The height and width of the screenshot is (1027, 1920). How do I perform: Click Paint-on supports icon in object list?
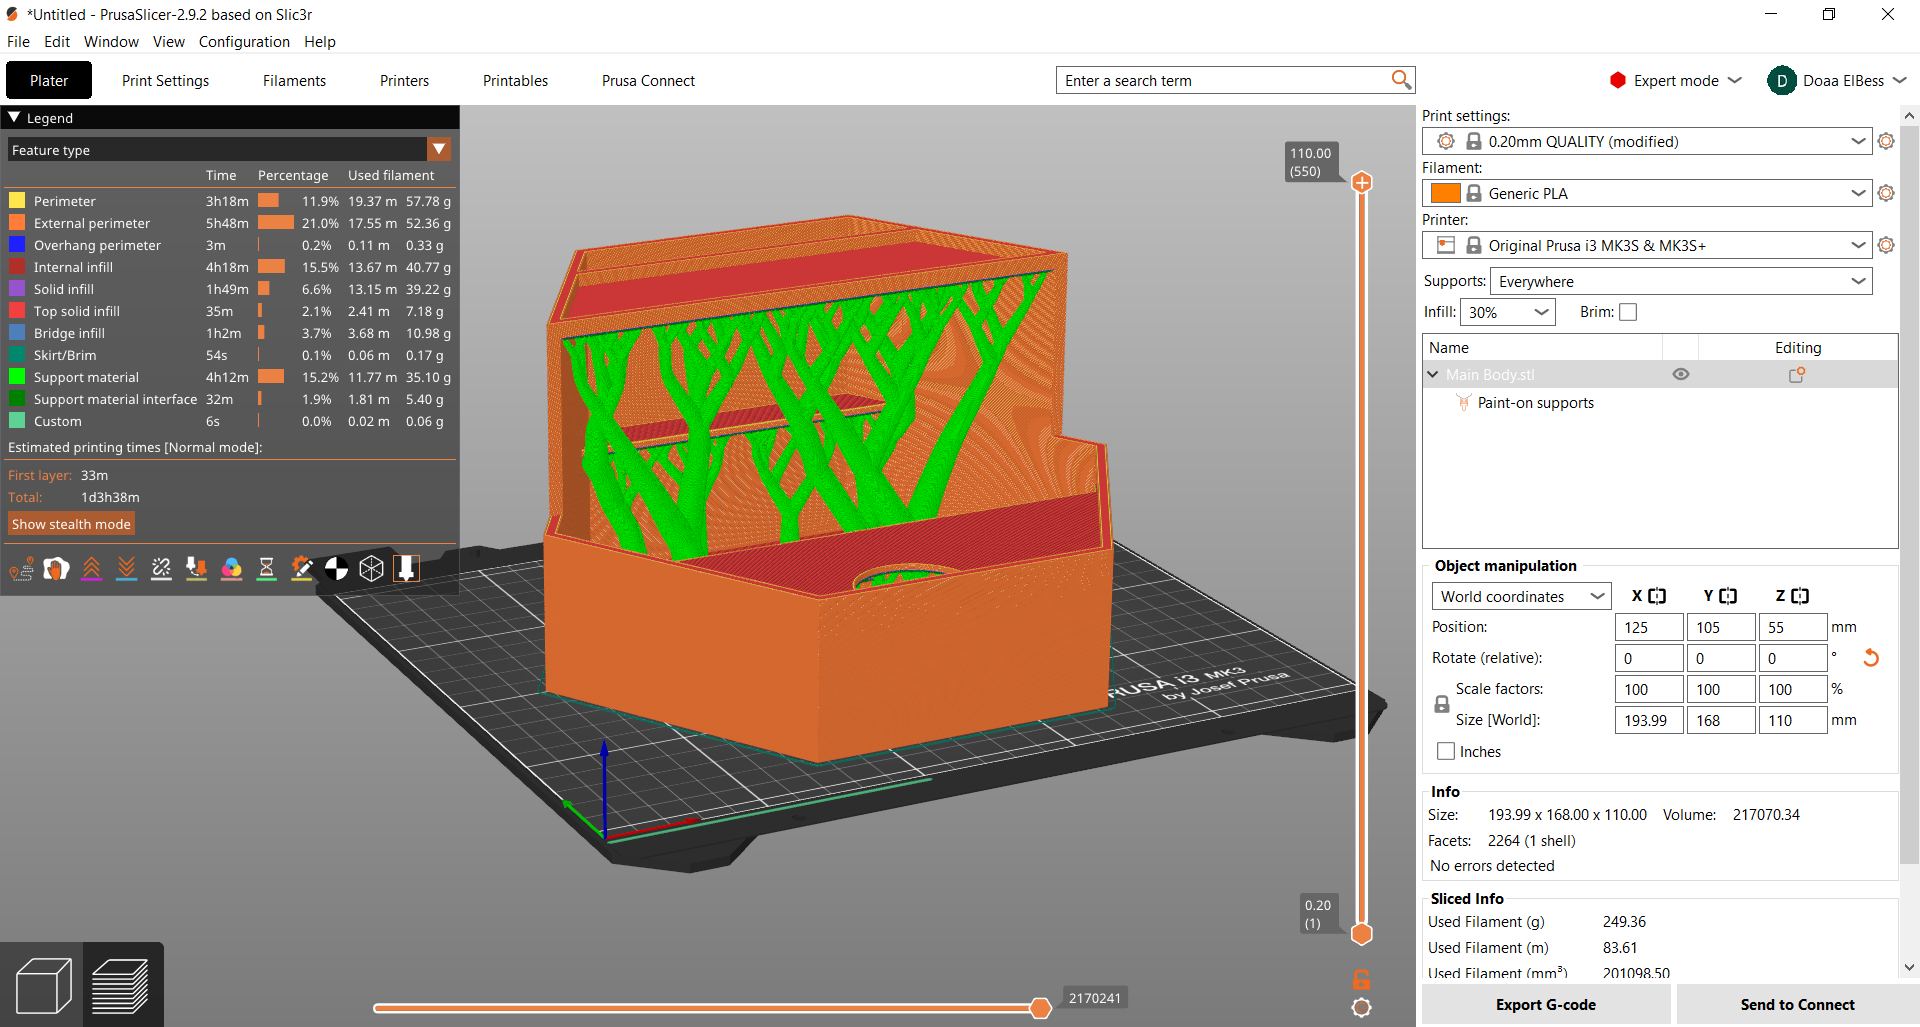[x=1464, y=403]
